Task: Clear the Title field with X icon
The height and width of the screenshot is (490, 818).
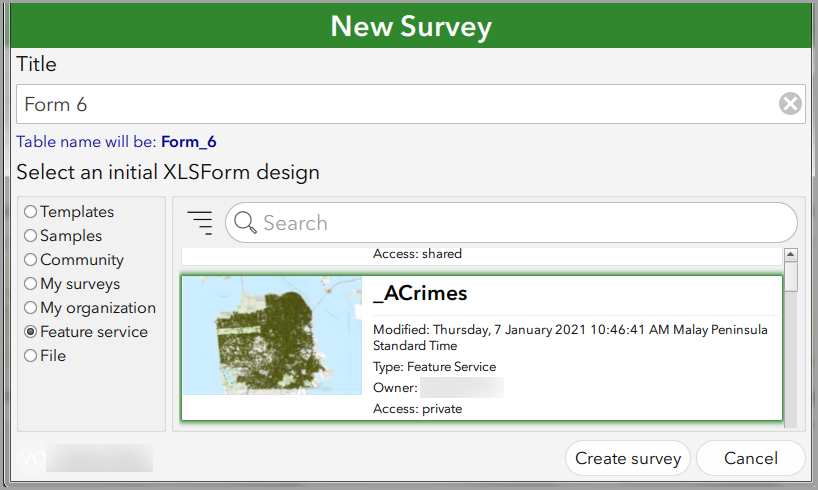Action: coord(790,103)
